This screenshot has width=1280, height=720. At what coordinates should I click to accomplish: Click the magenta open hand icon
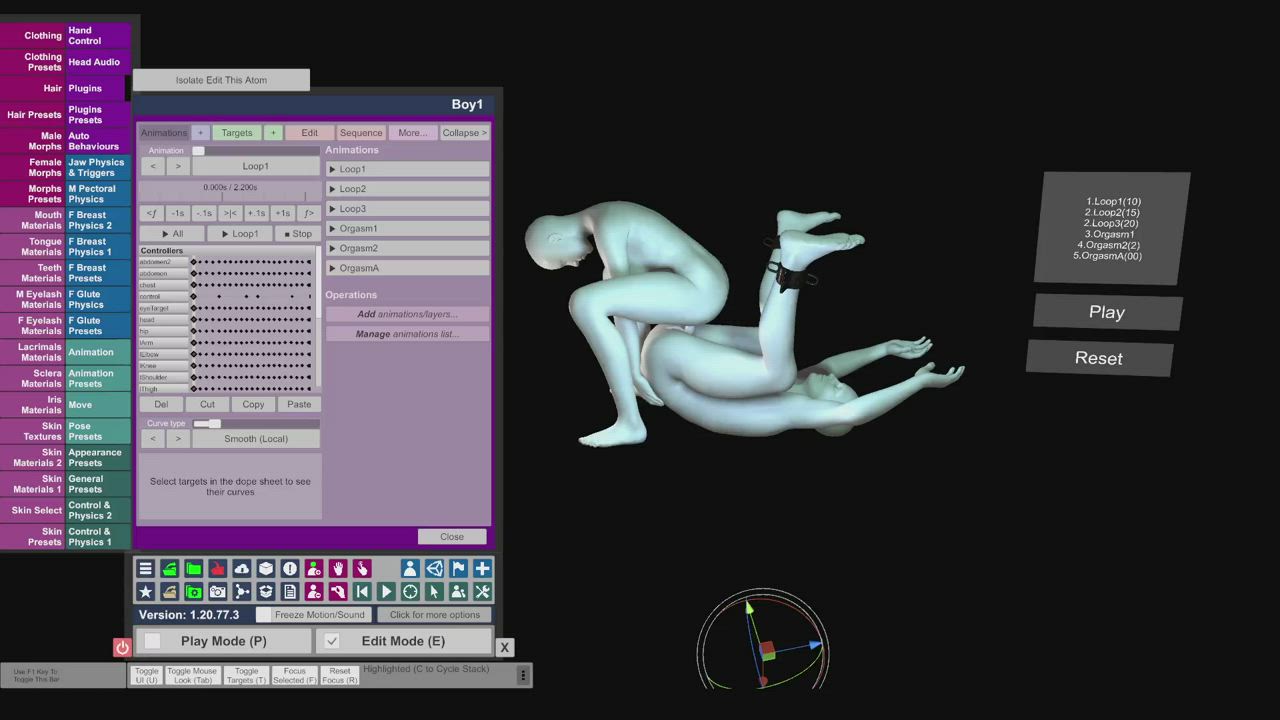click(x=337, y=568)
